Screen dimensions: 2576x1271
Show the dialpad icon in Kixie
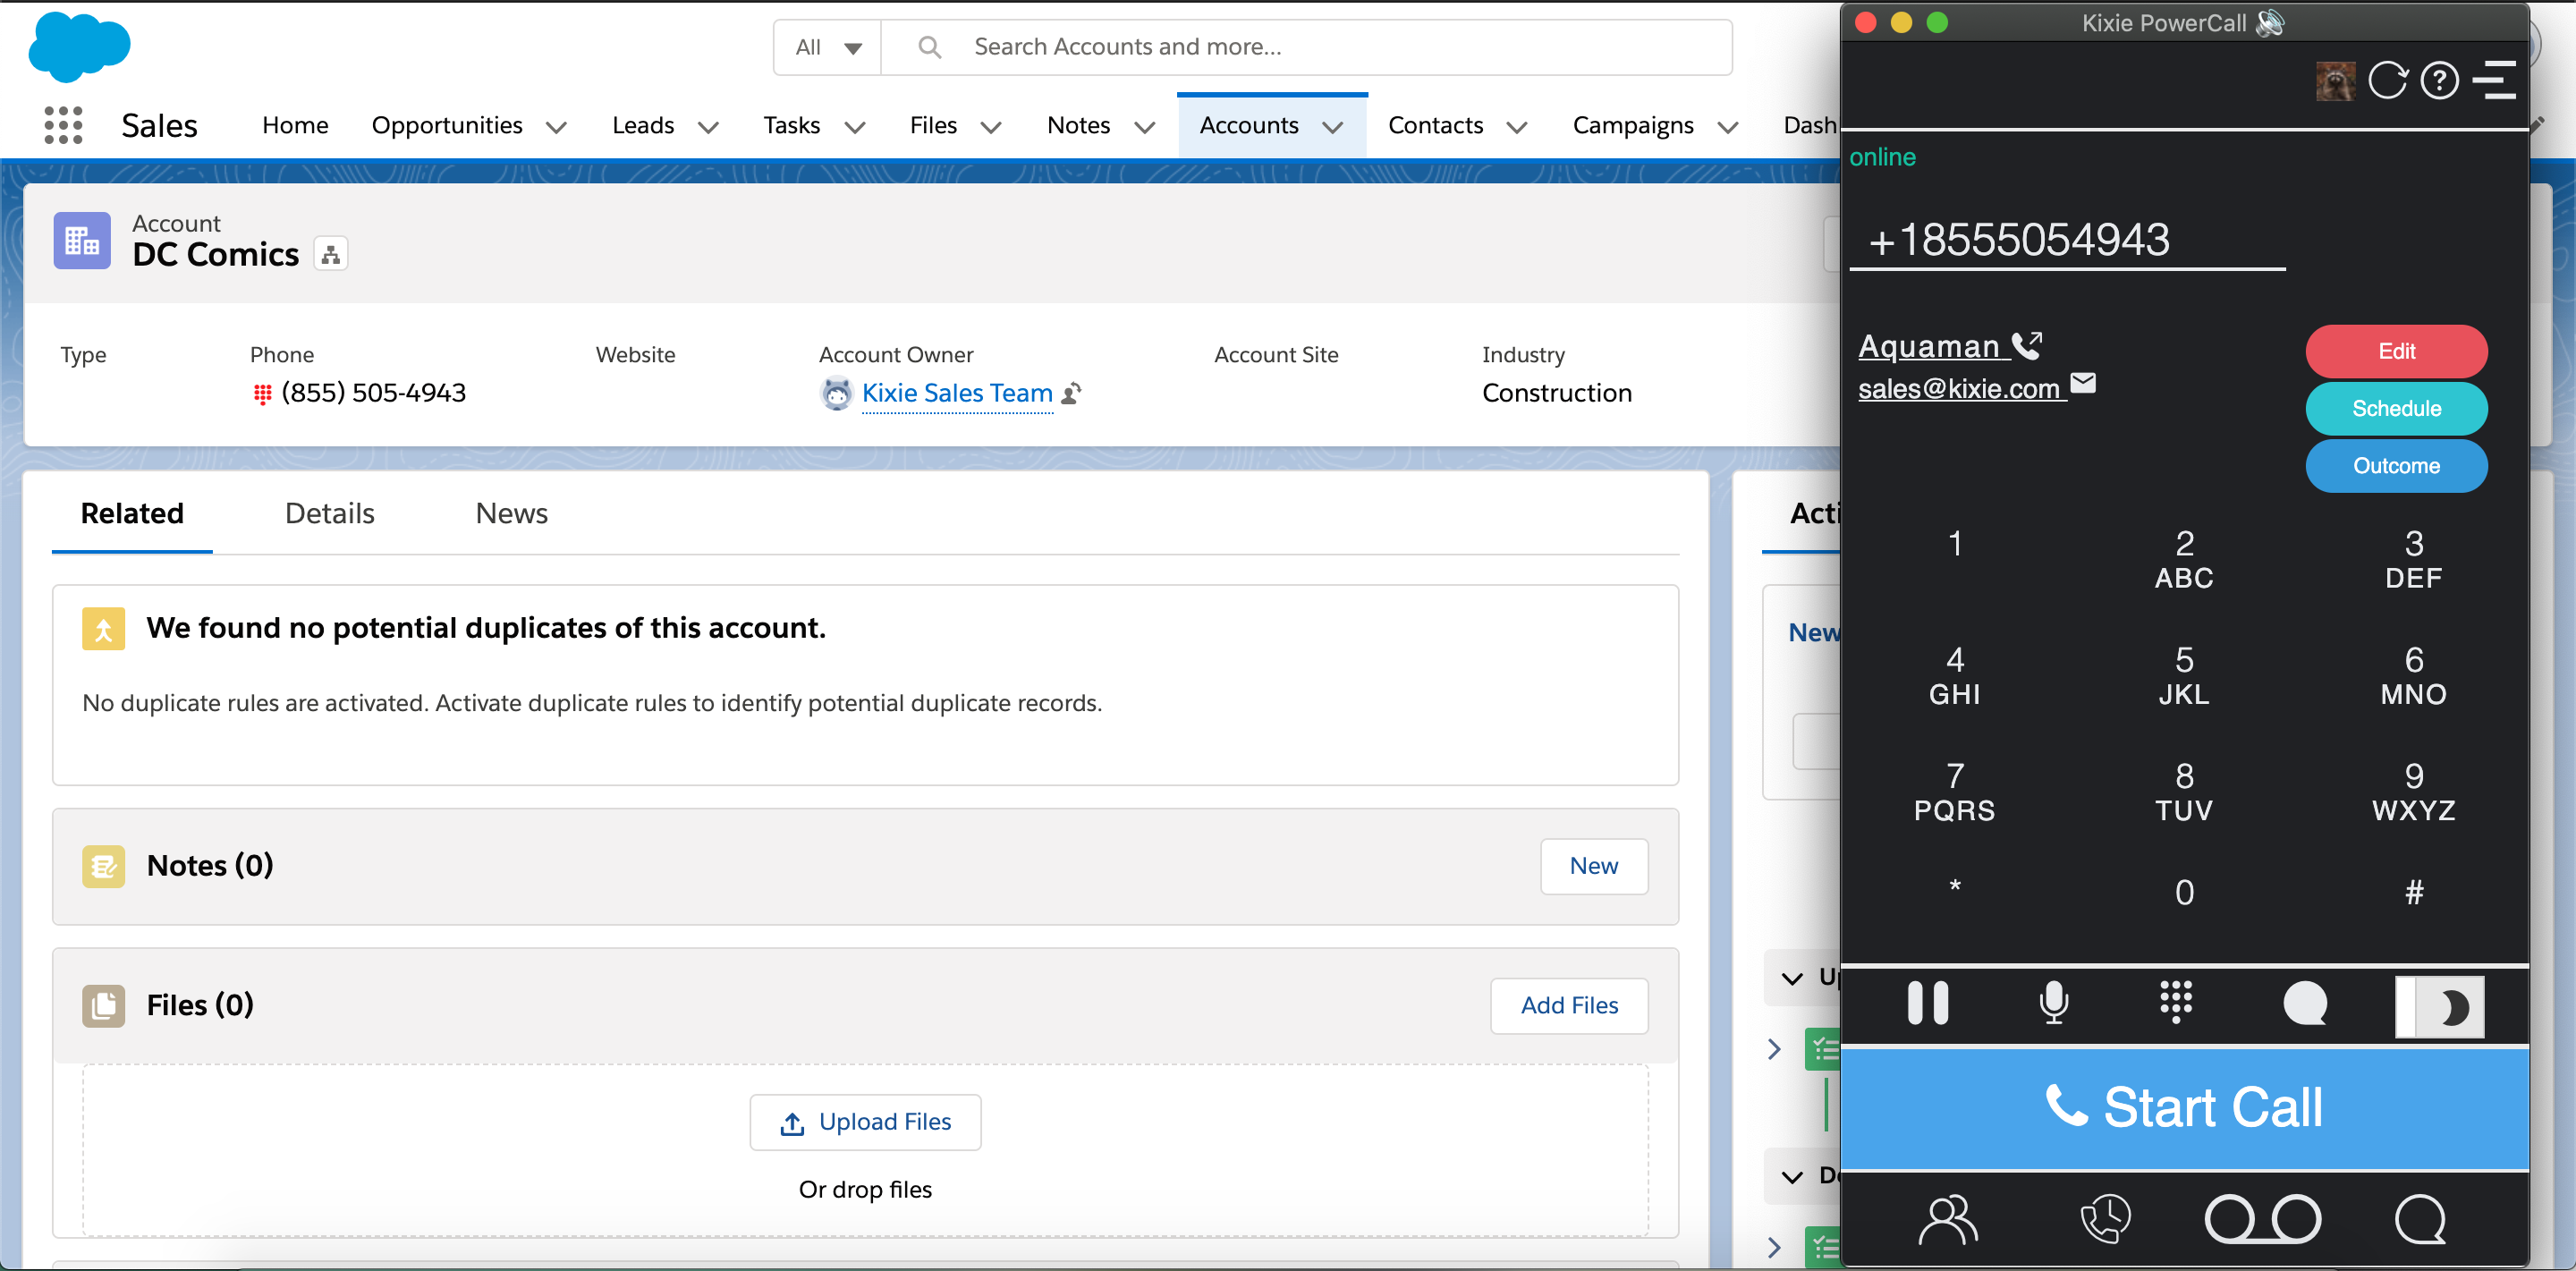[x=2176, y=1003]
